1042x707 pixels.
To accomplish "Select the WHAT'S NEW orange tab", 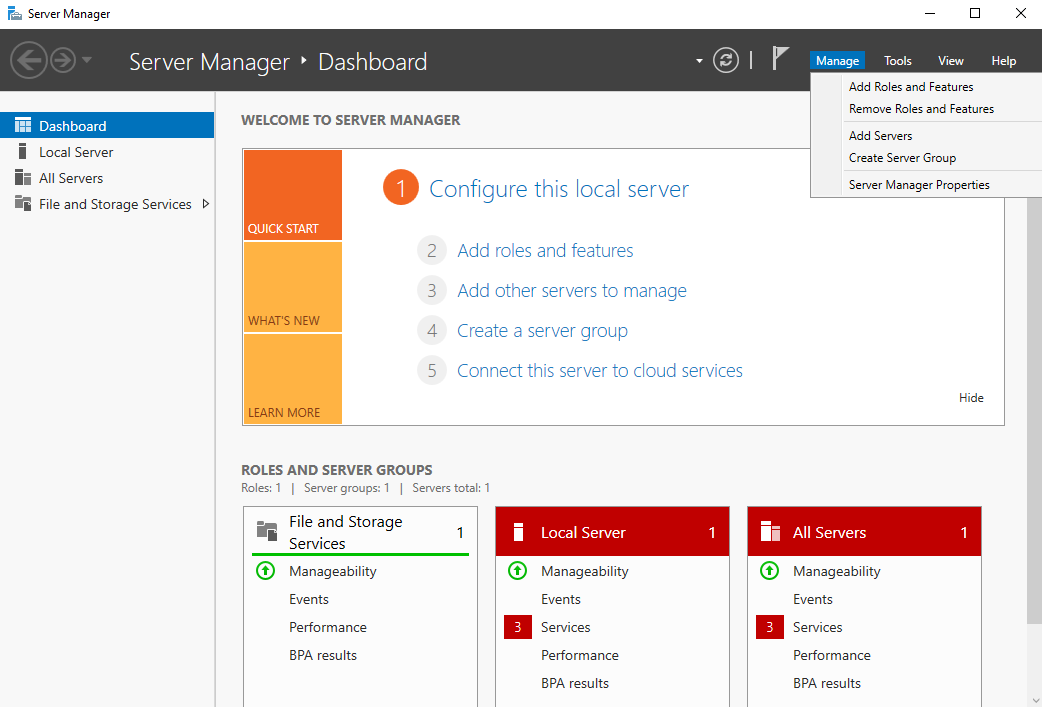I will pos(292,288).
